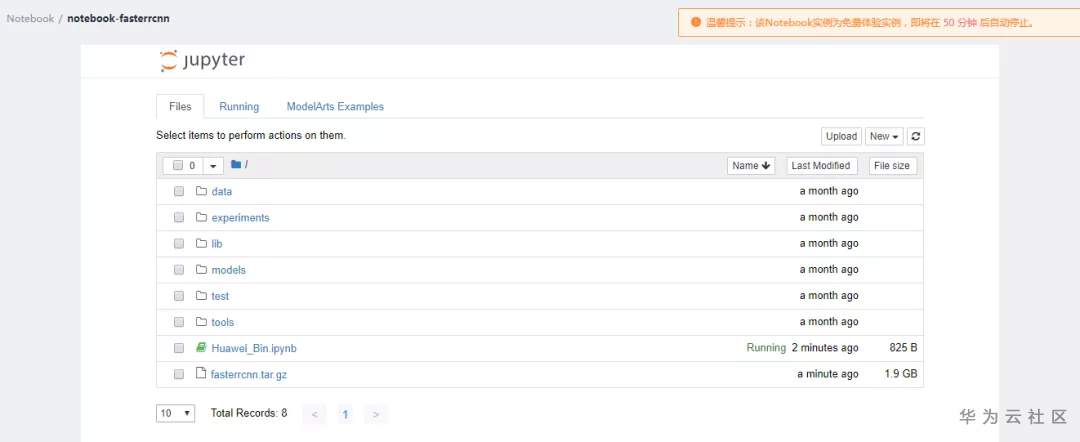
Task: Click the fasterrcnn.tar.gz file link
Action: pos(249,375)
